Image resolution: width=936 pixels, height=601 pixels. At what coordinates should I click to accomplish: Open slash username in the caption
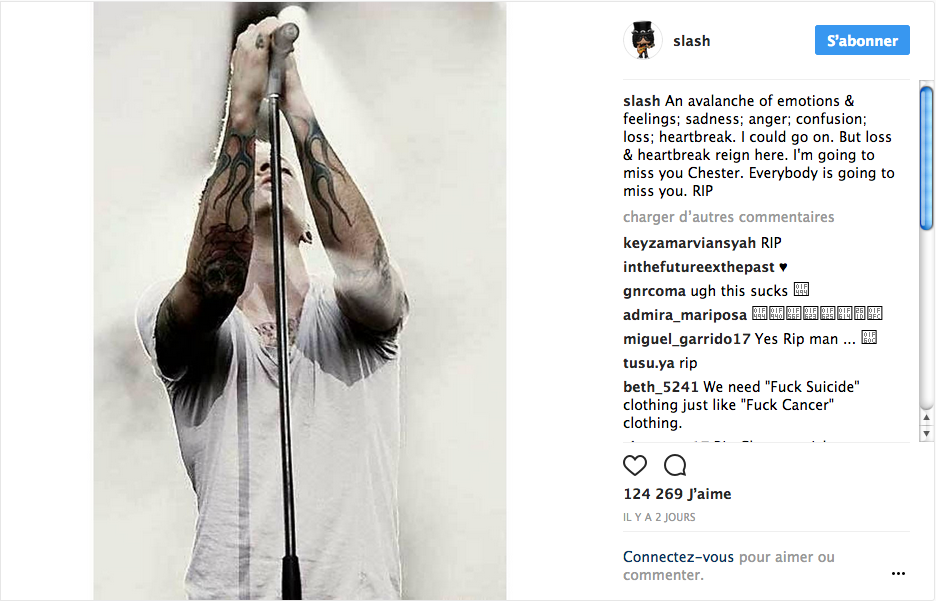(641, 101)
